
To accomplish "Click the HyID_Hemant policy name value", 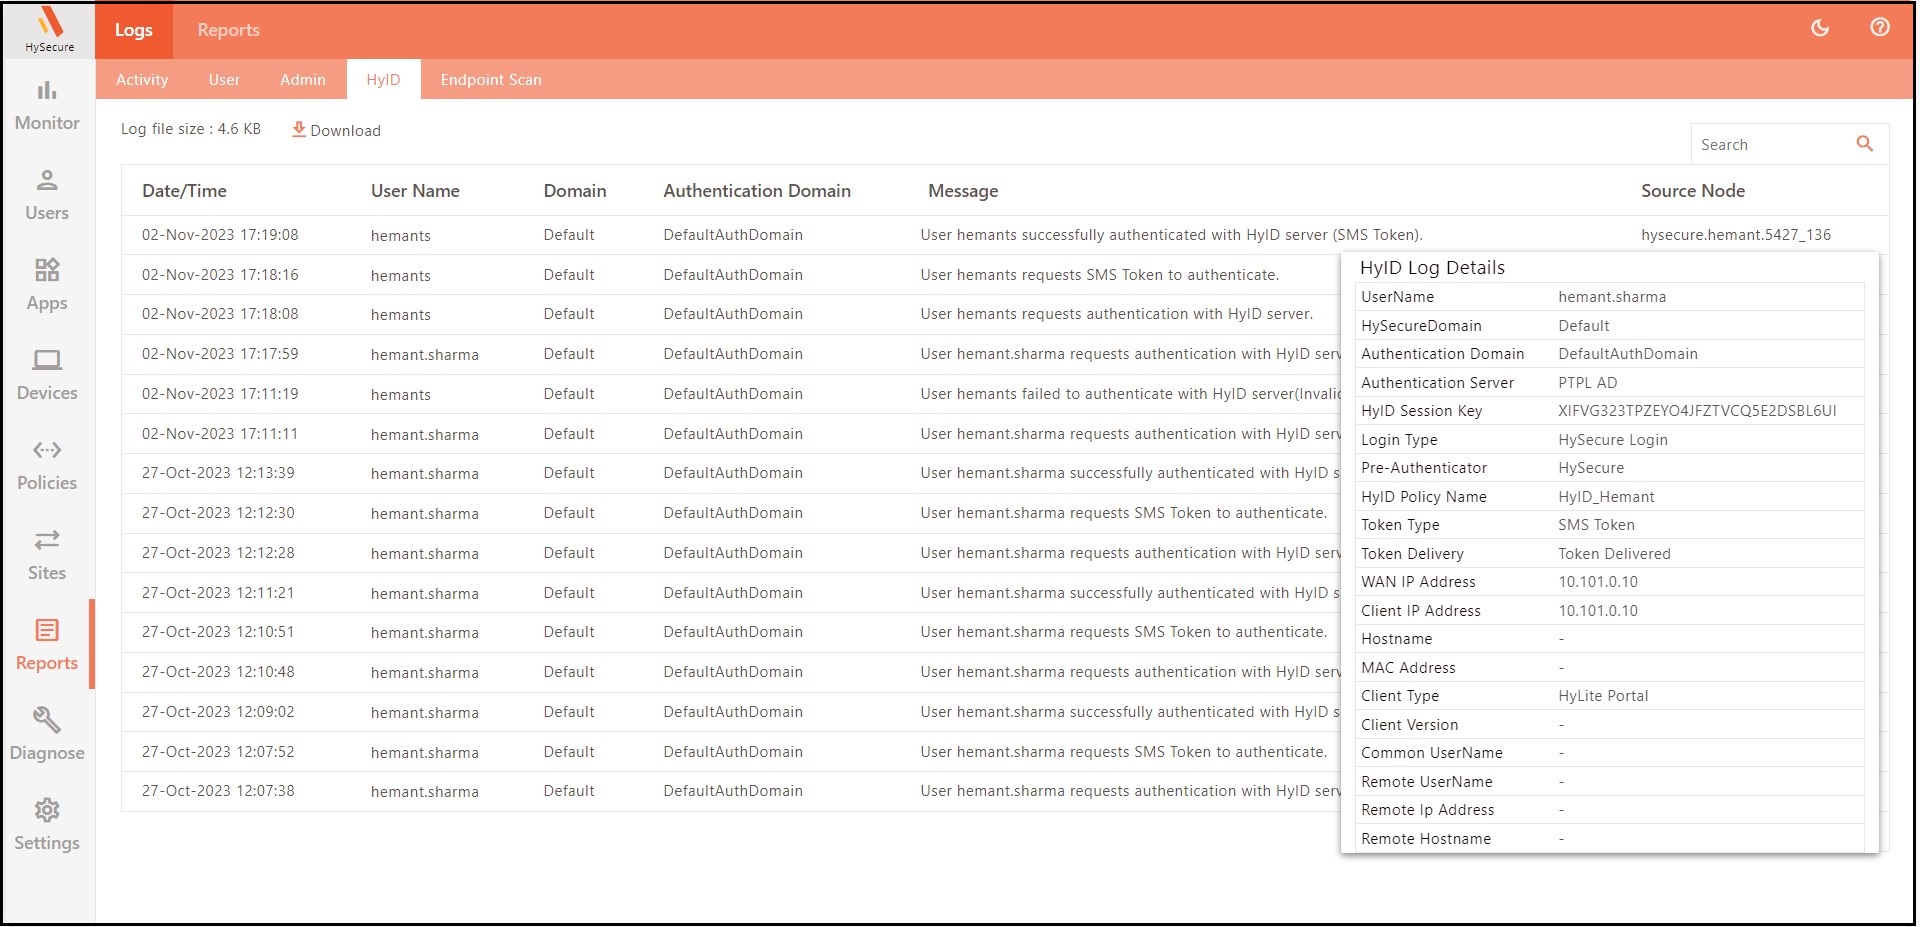I will click(x=1606, y=497).
